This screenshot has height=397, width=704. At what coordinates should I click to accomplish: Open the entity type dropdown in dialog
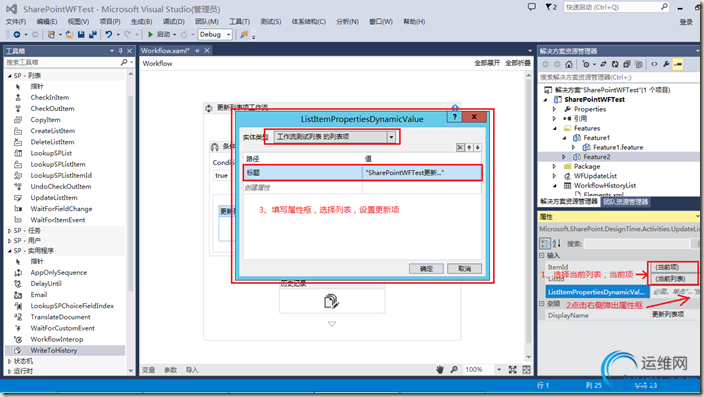[x=391, y=137]
